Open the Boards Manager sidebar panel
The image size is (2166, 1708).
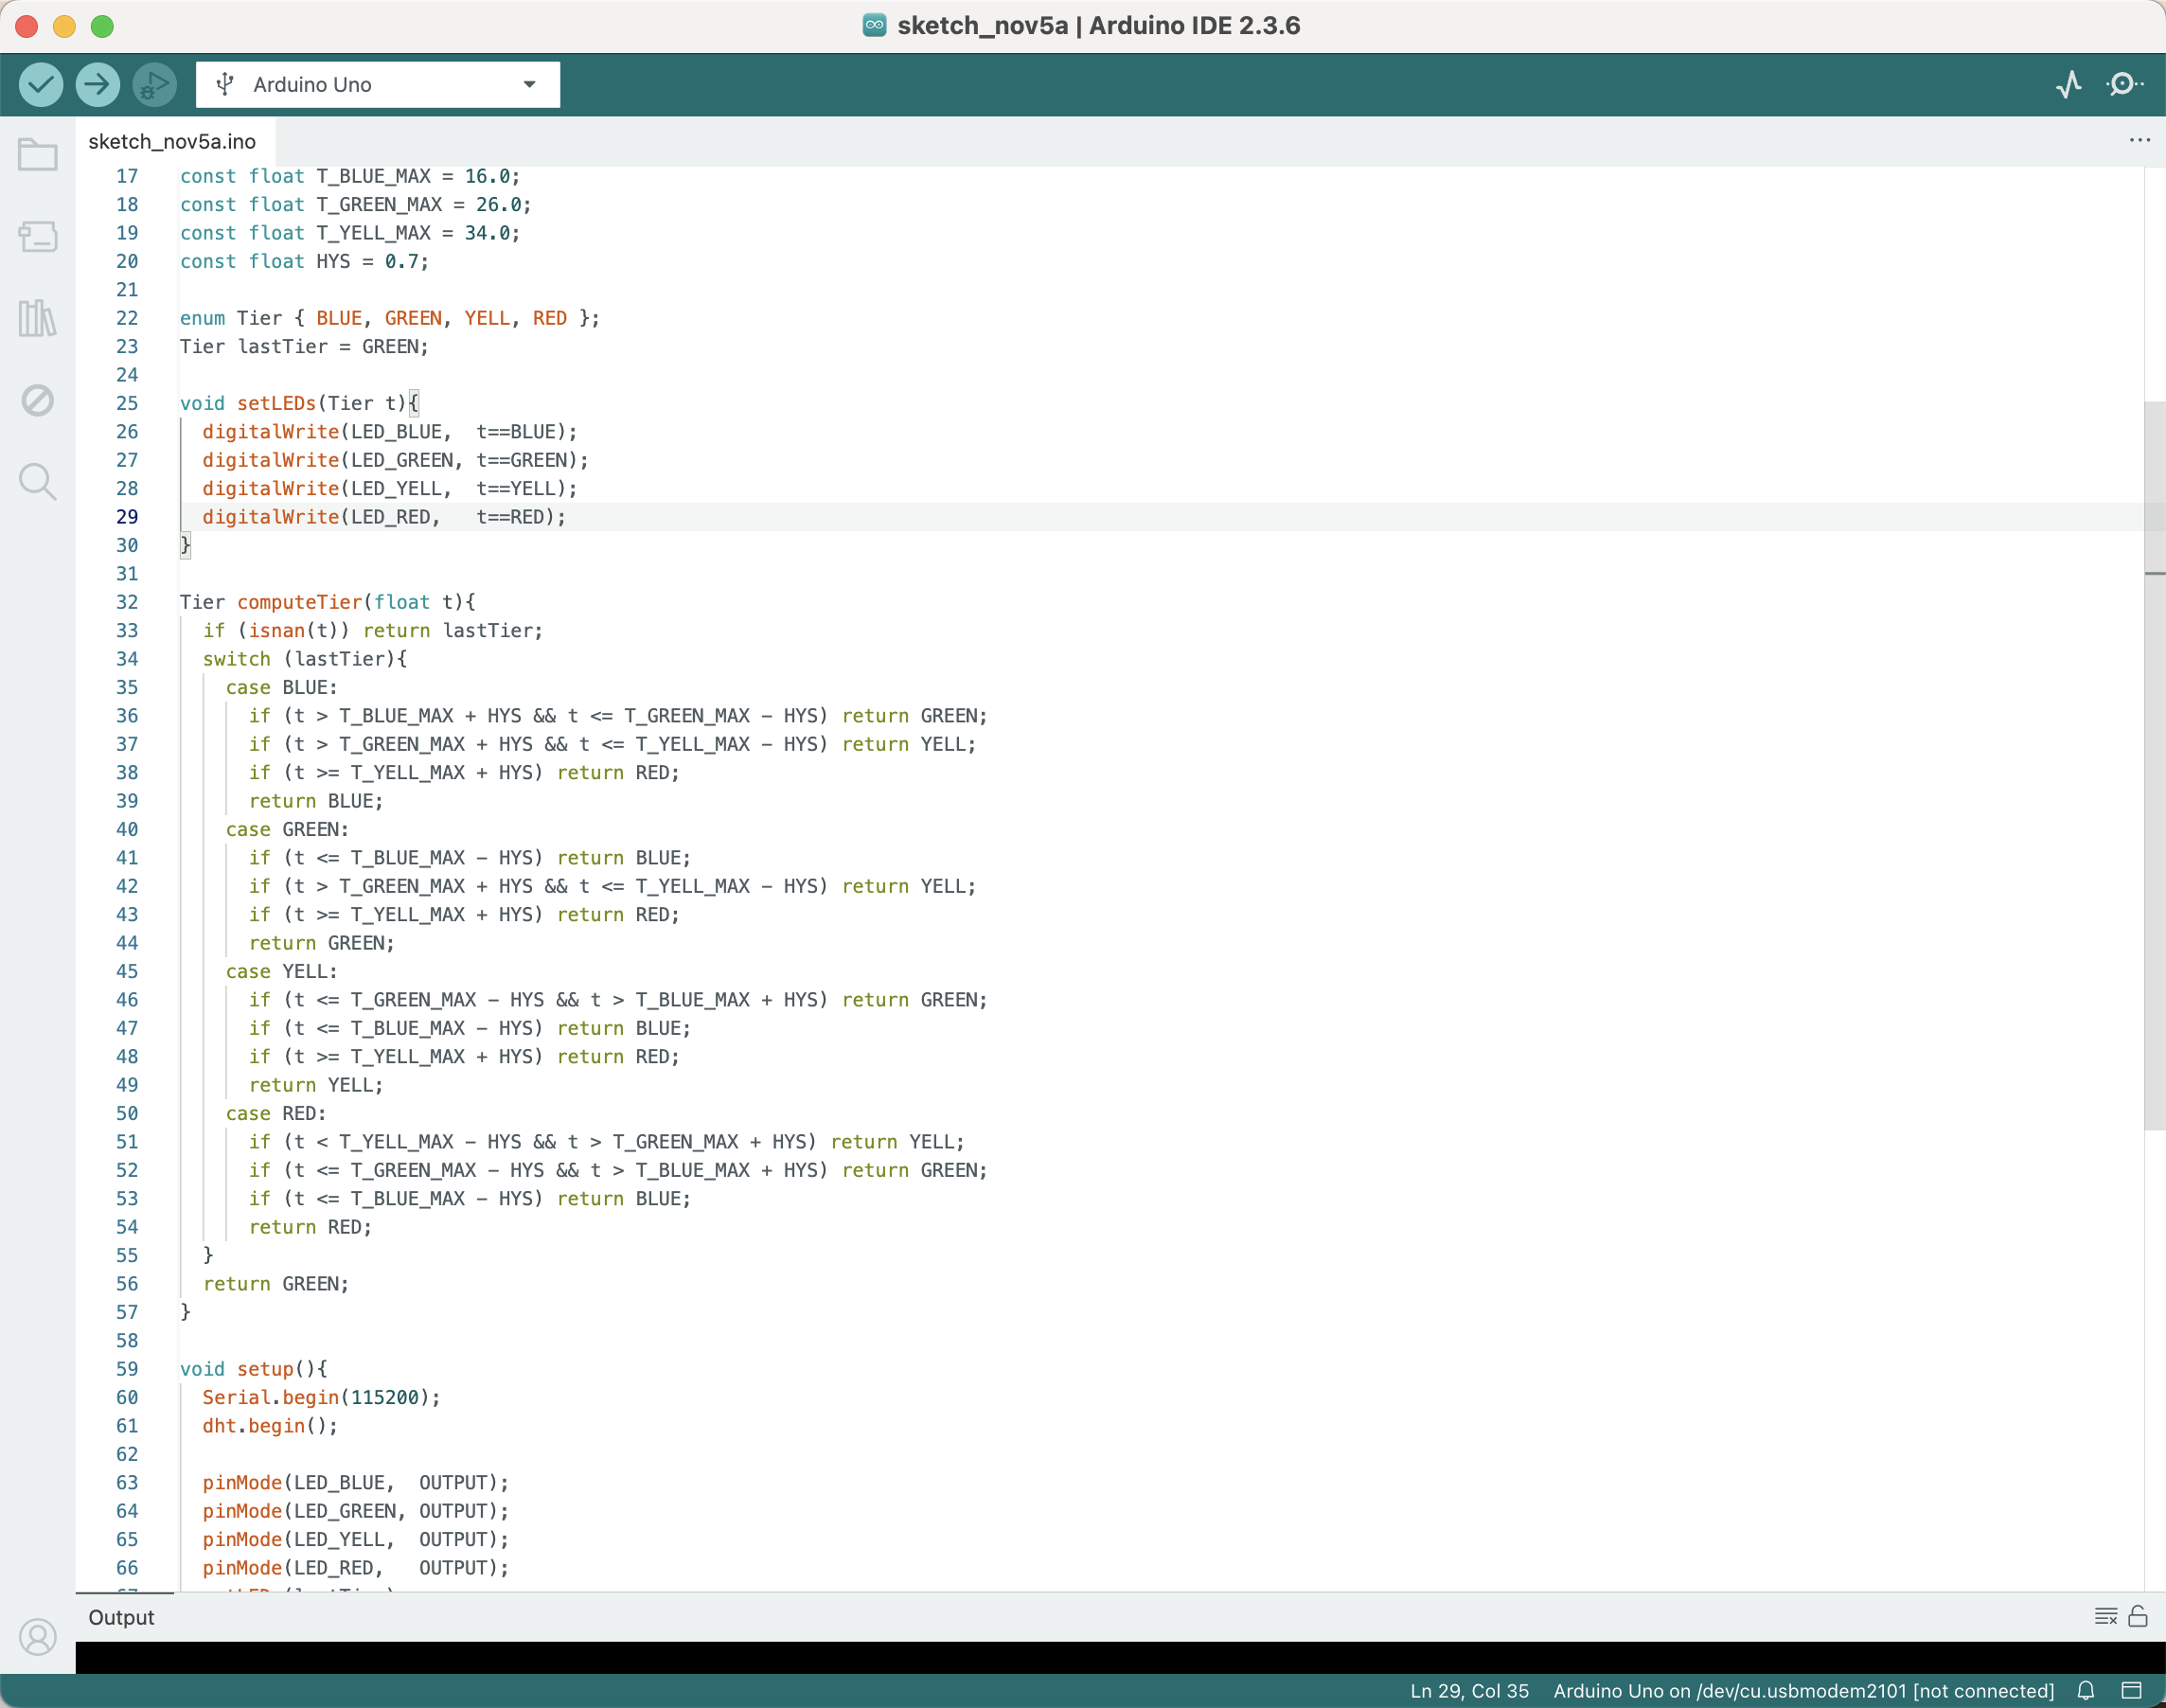coord(38,237)
